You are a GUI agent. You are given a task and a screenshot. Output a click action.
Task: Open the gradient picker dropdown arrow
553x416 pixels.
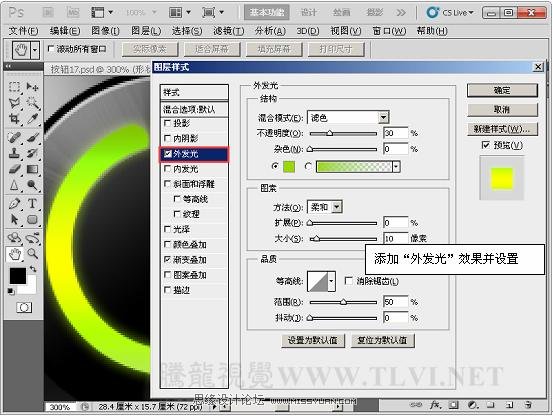click(396, 166)
